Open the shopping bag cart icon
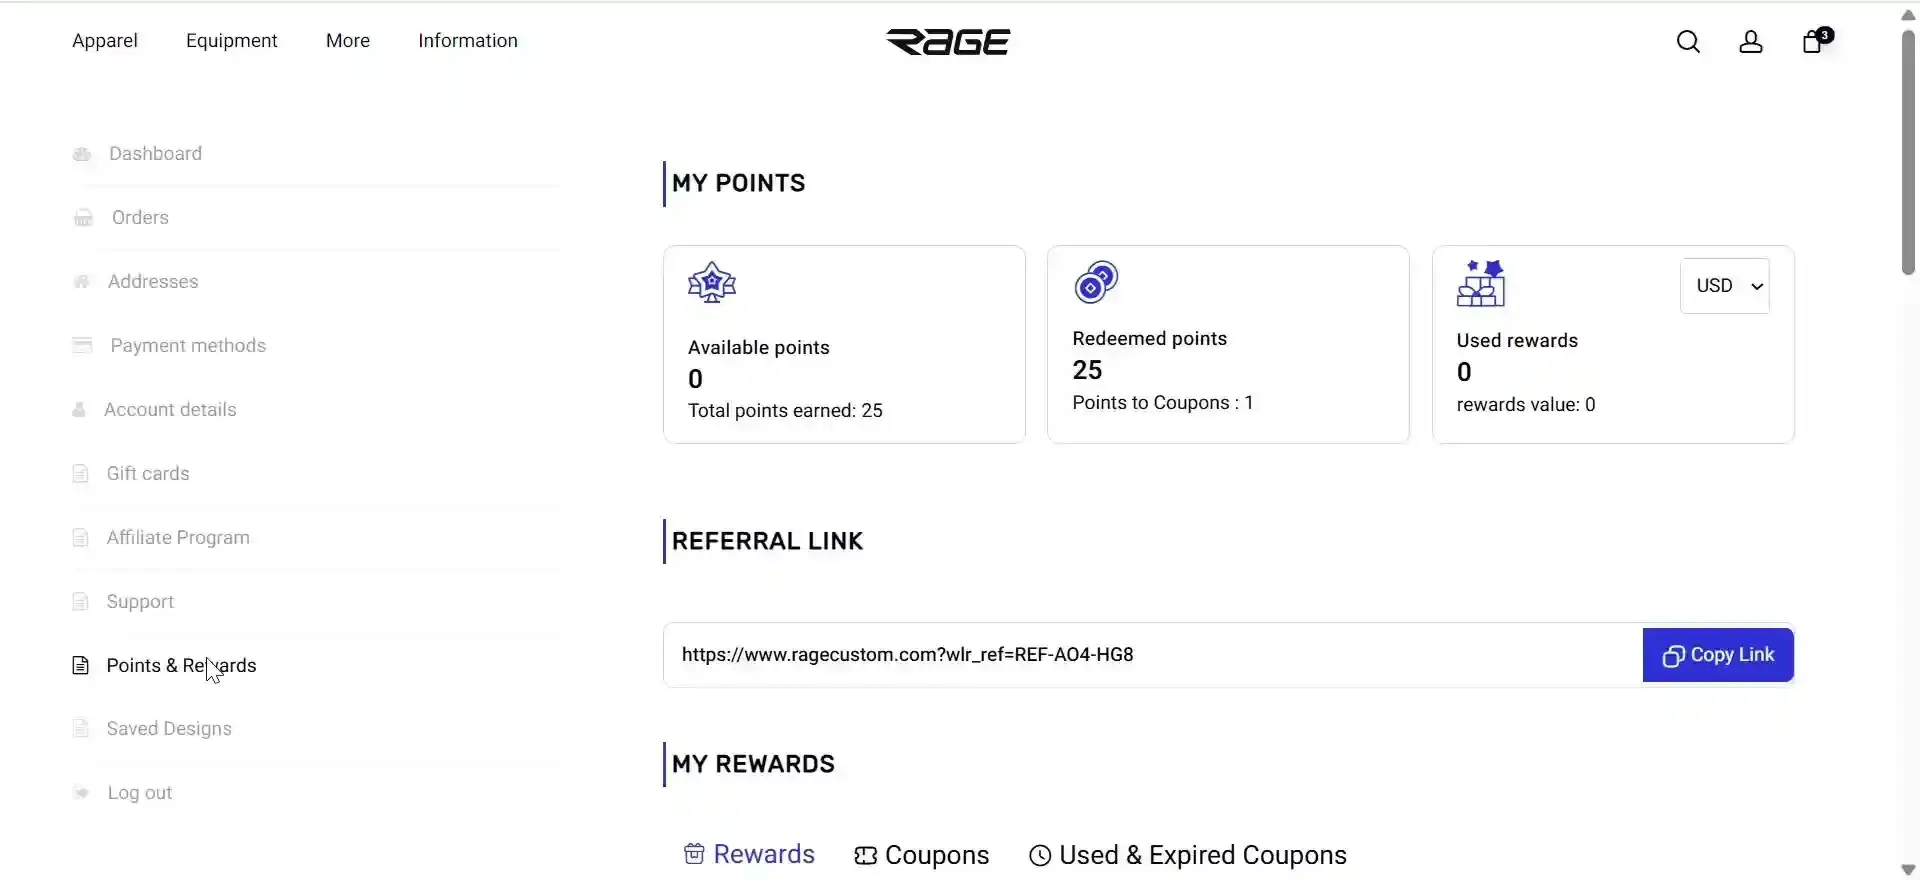 1813,42
